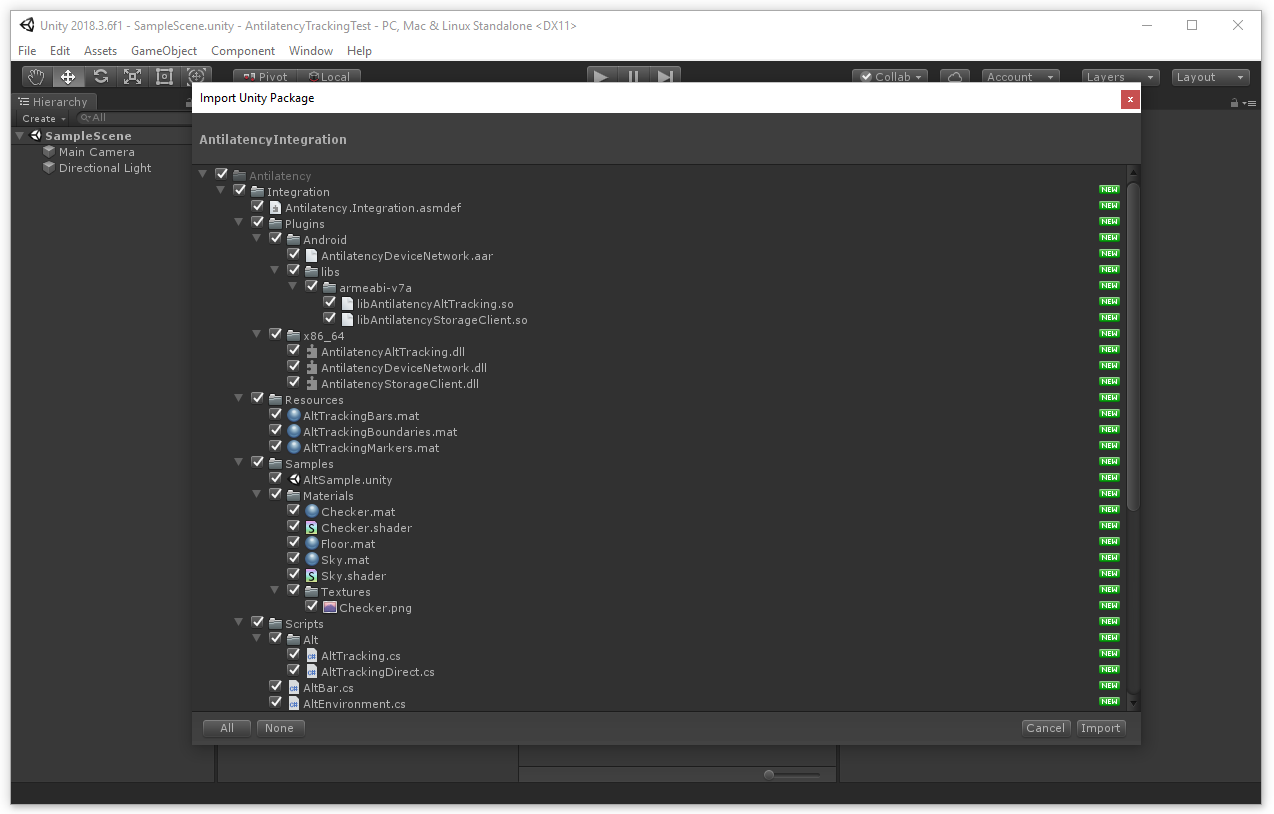This screenshot has width=1274, height=814.
Task: Uncheck the root Antilatency folder checkbox
Action: click(x=221, y=175)
